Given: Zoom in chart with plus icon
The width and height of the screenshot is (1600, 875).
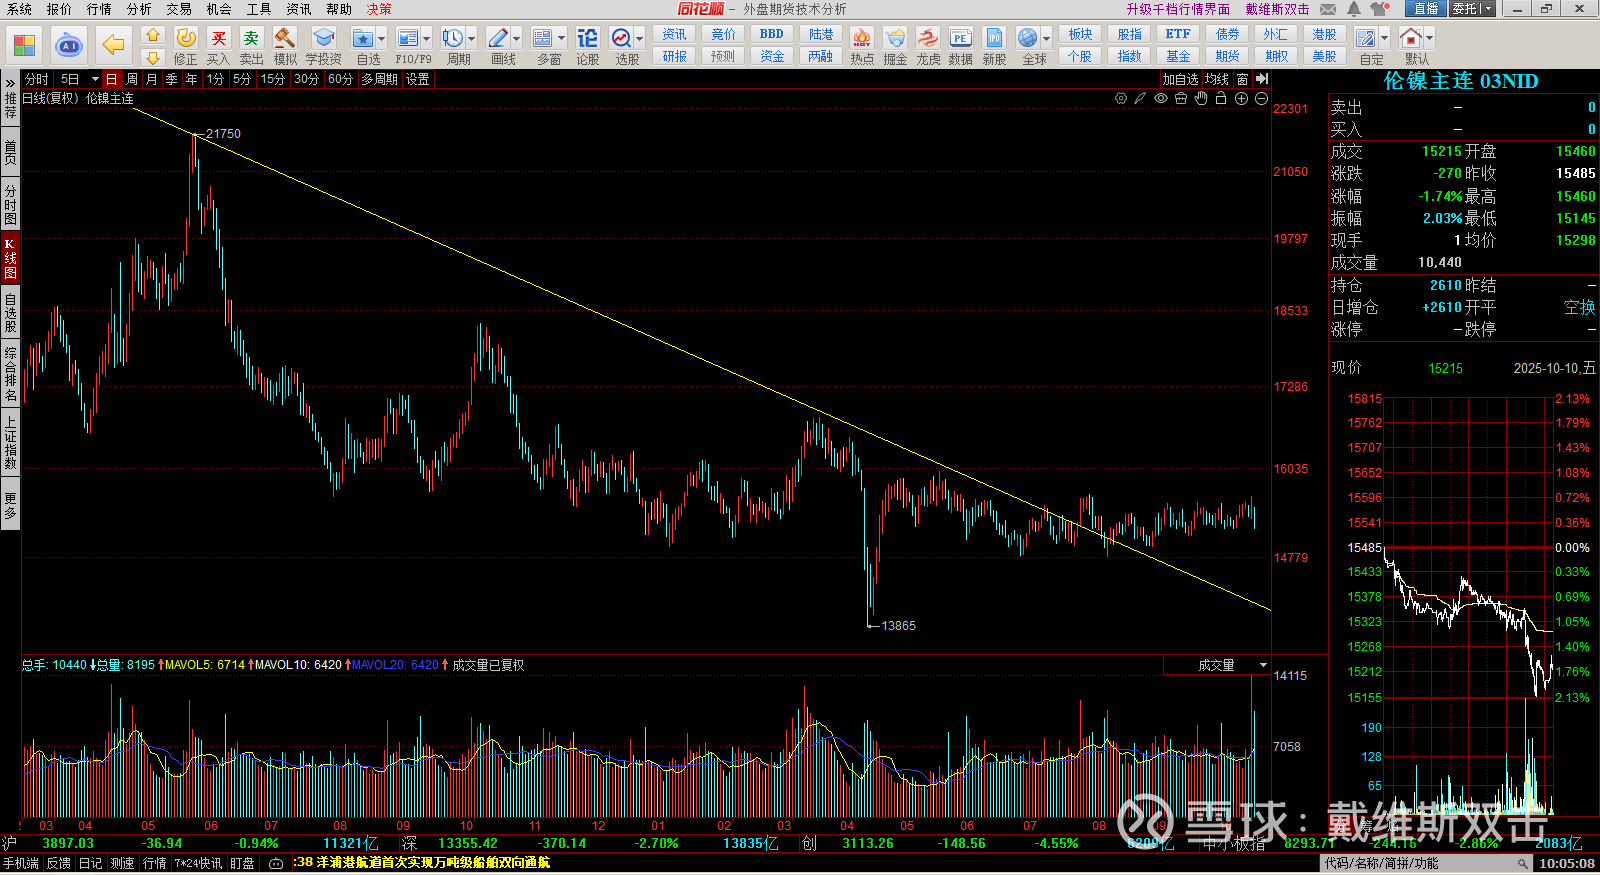Looking at the screenshot, I should coord(1241,98).
